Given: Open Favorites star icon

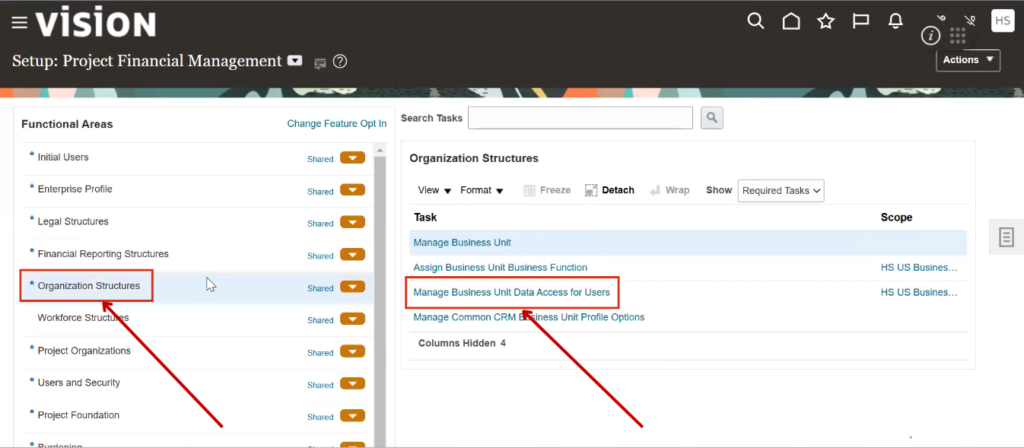Looking at the screenshot, I should pos(825,21).
